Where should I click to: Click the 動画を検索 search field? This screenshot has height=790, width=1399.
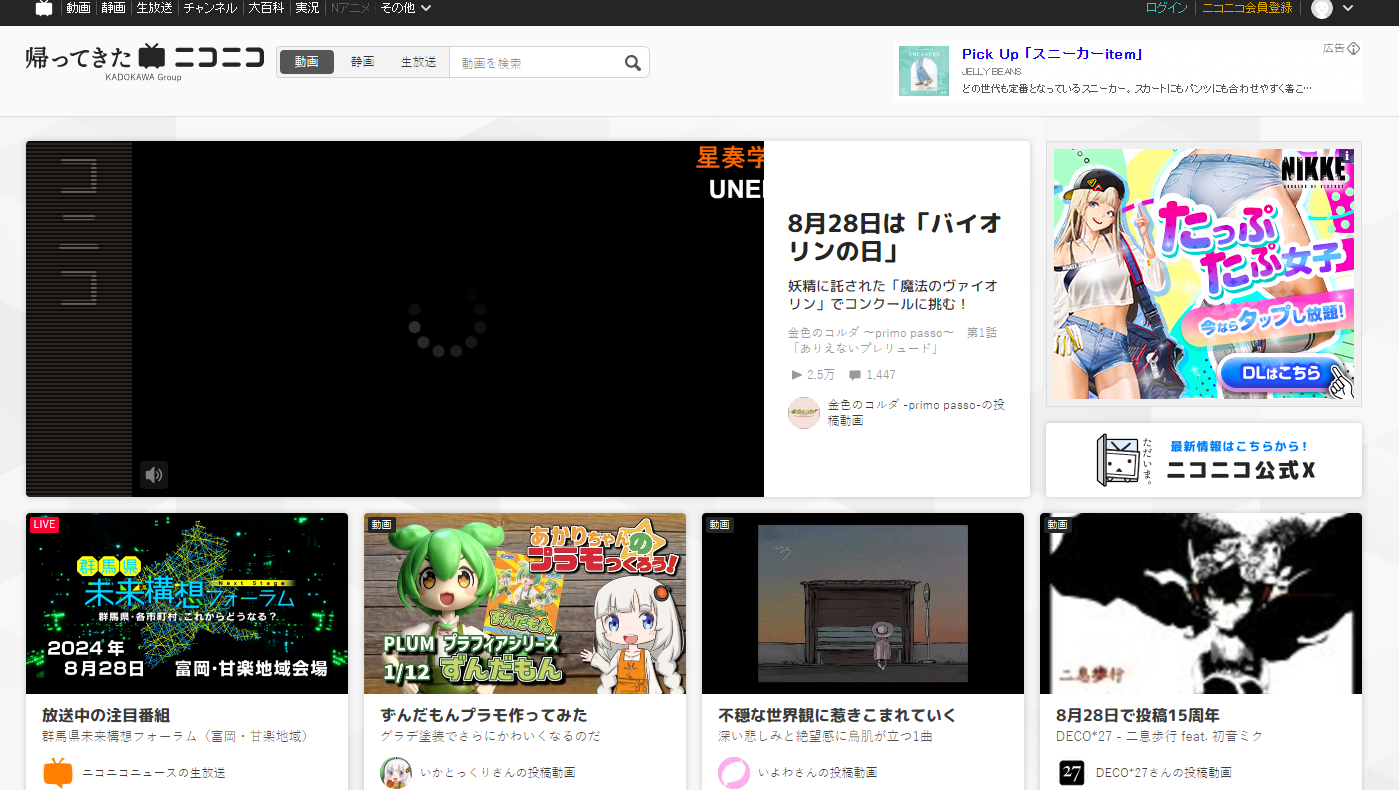tap(535, 63)
